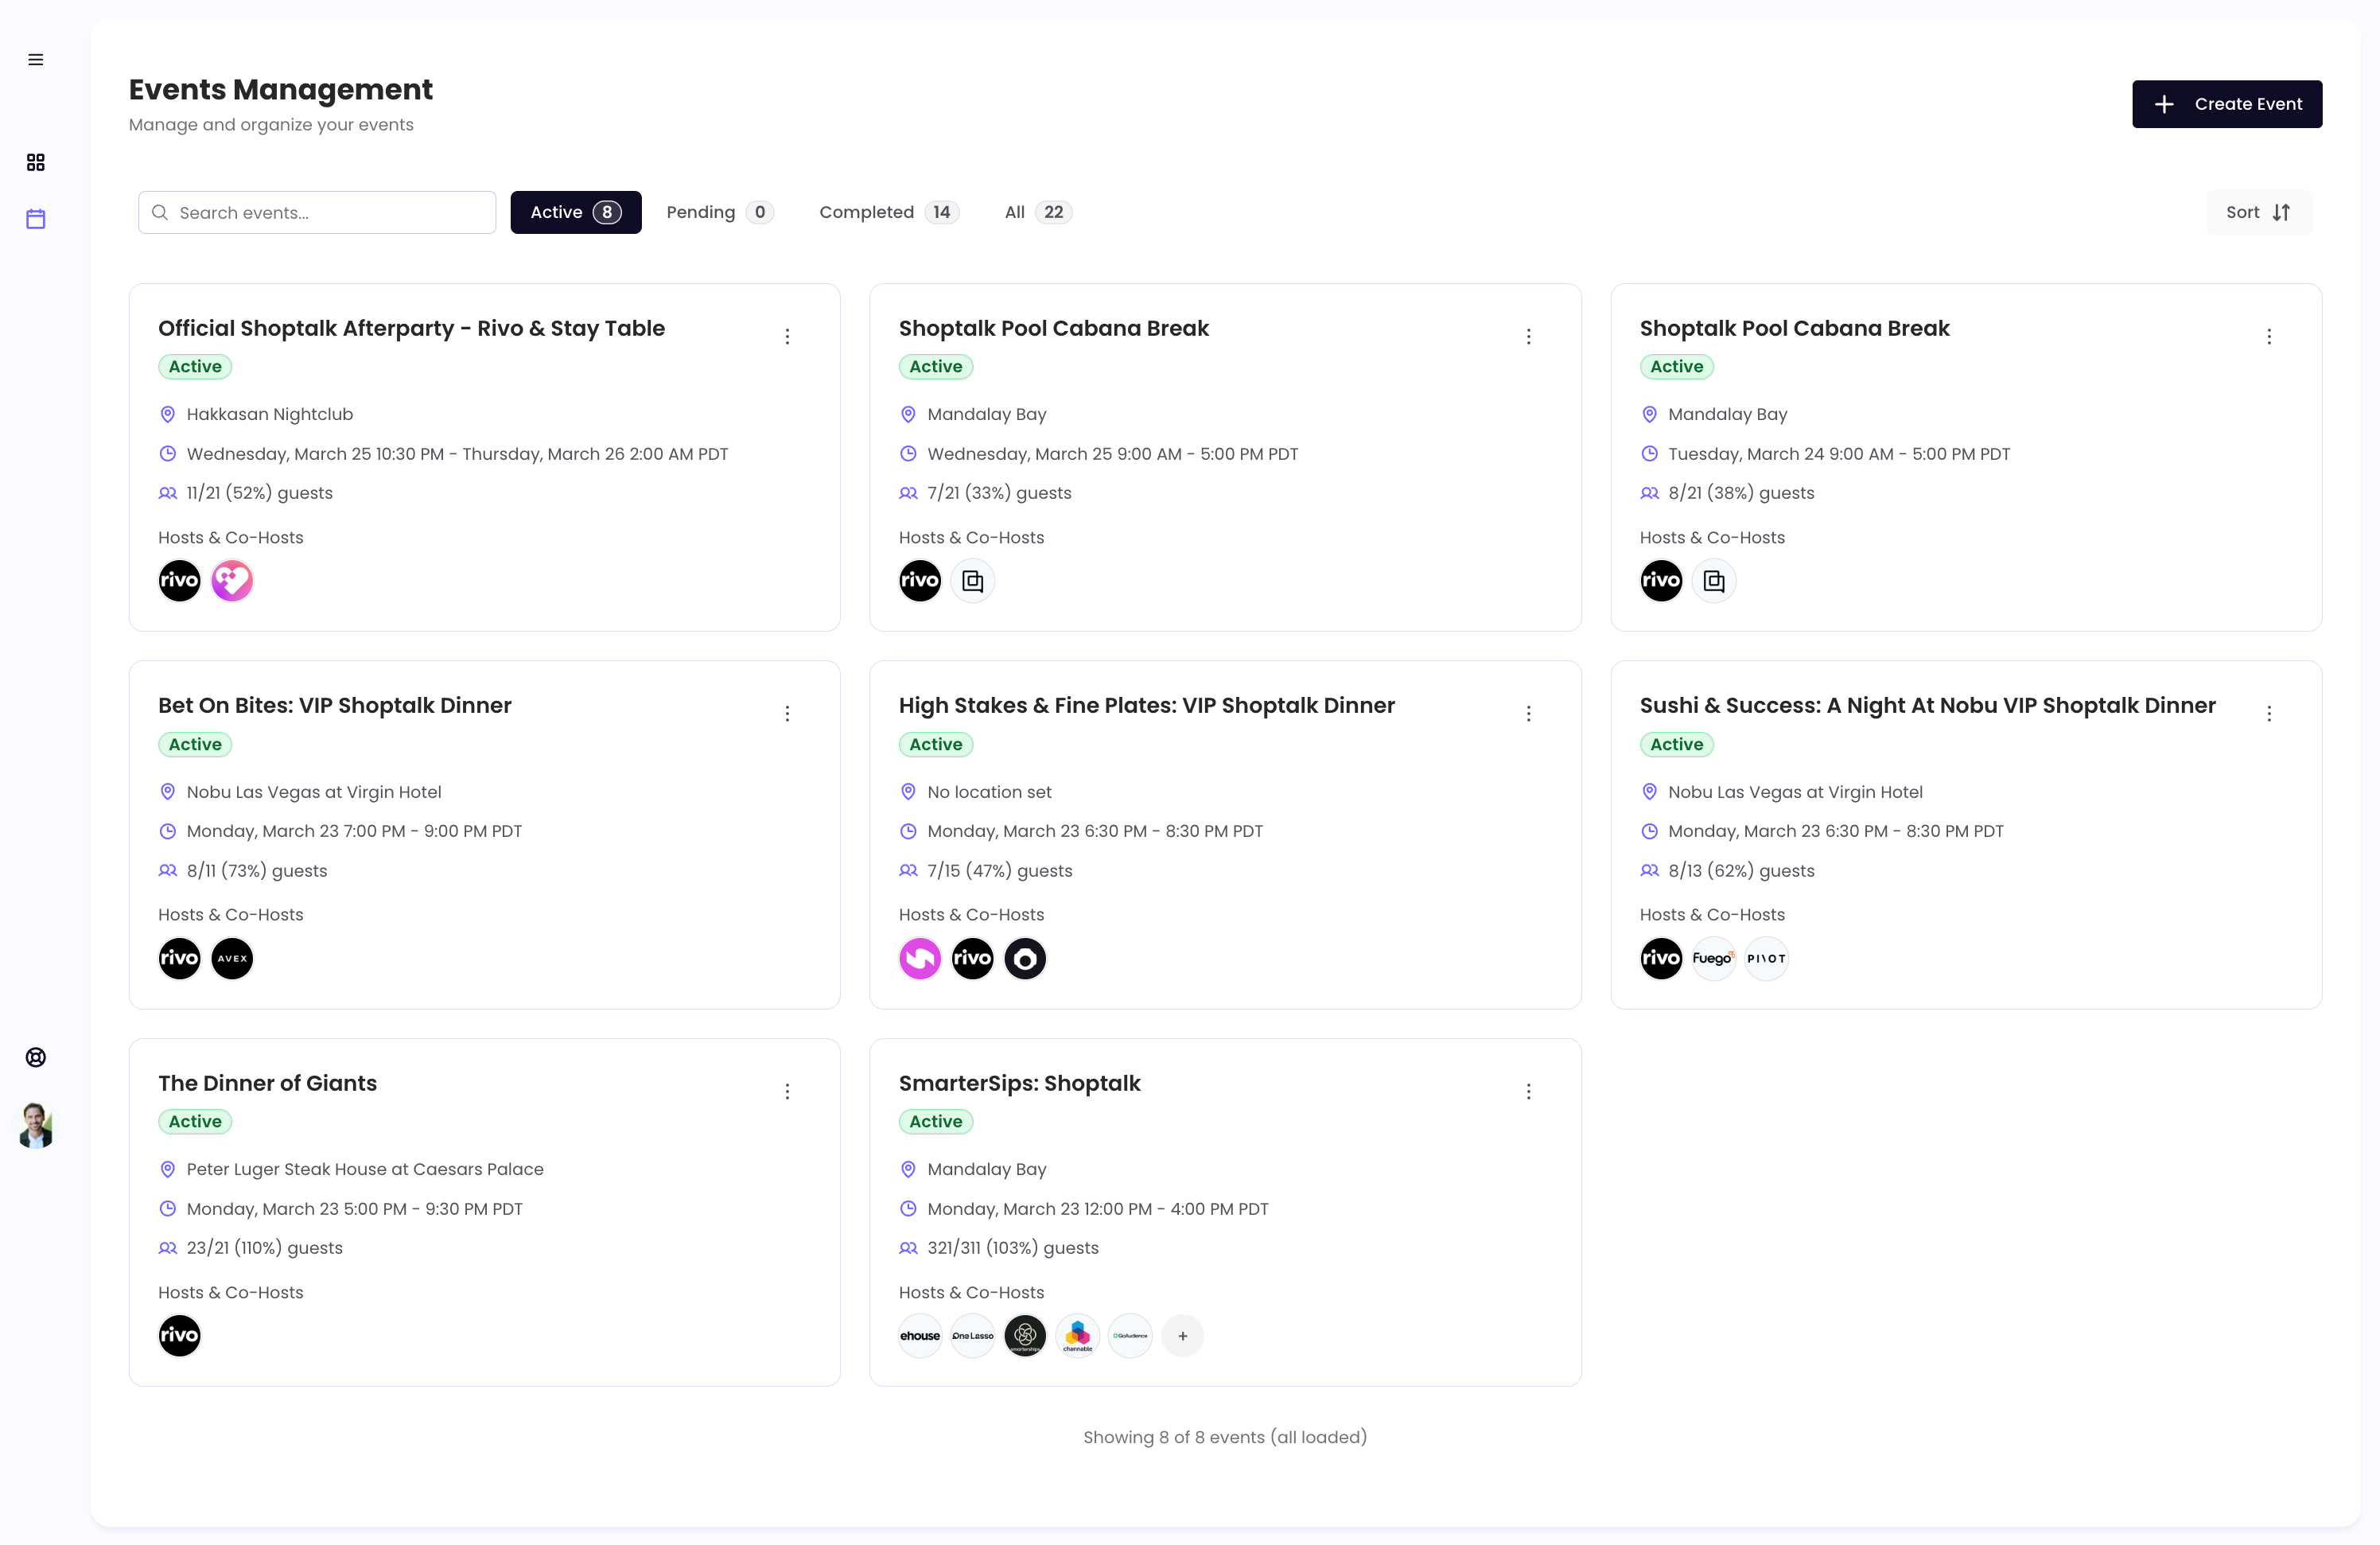Open The Dinner of Giants event
Screen dimensions: 2380x1545
(x=267, y=1083)
